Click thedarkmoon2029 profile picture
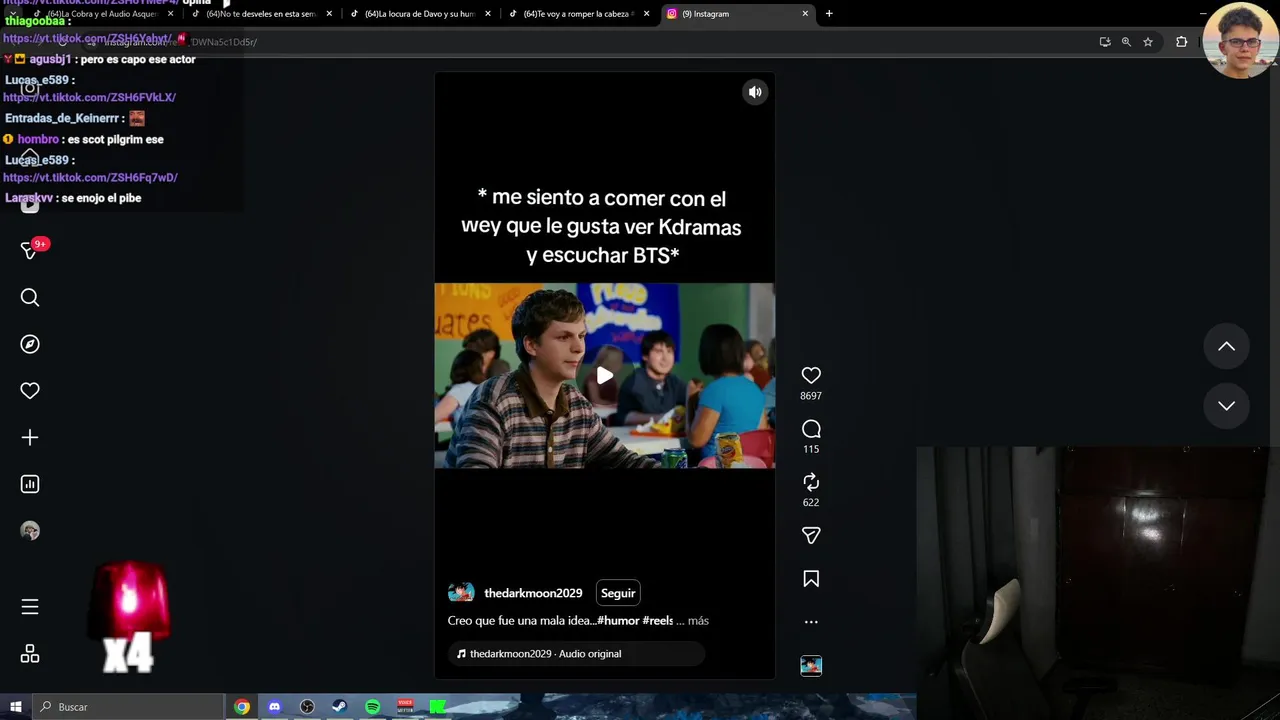Image resolution: width=1280 pixels, height=720 pixels. pyautogui.click(x=461, y=593)
